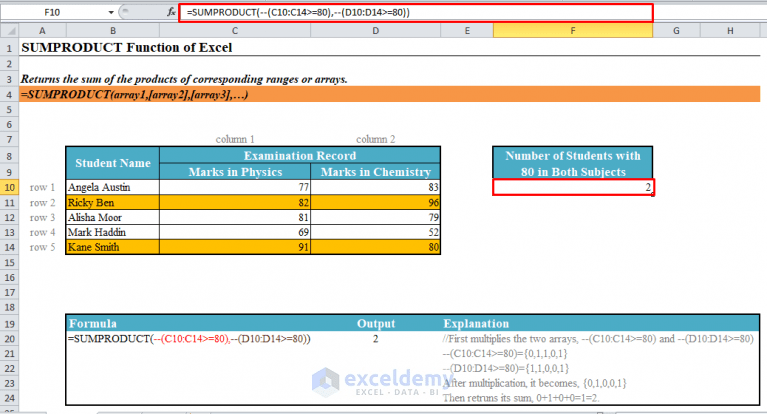Click the 'SUMPRODUCT Function of Excel' title
The height and width of the screenshot is (414, 767).
coord(127,47)
